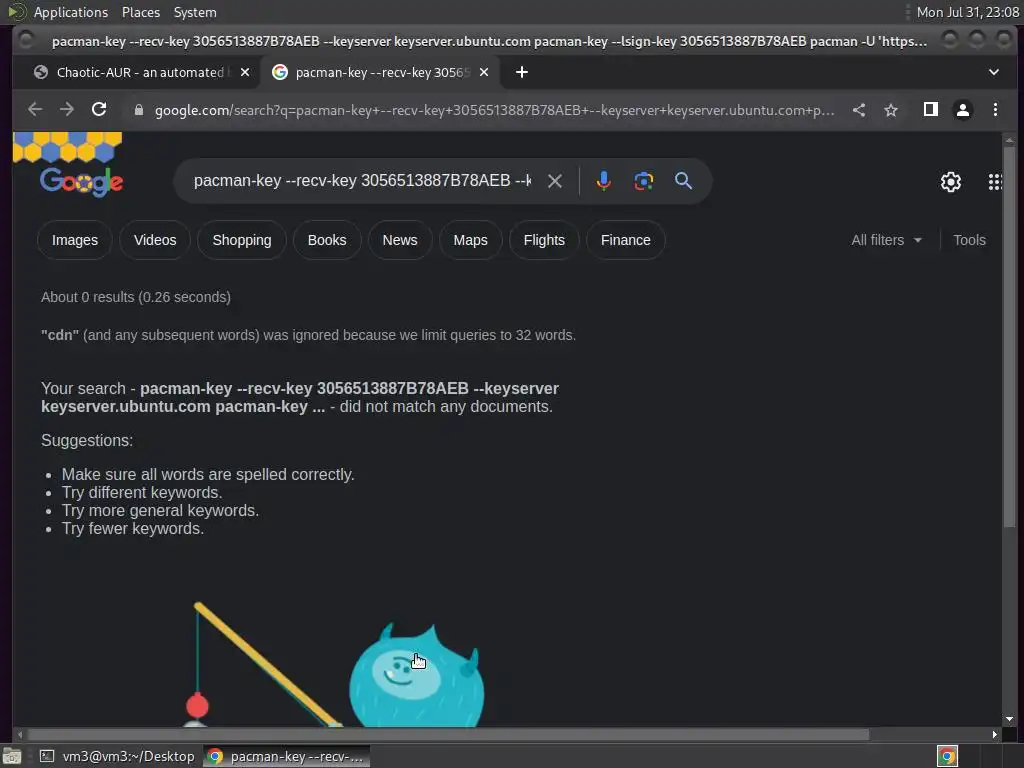The width and height of the screenshot is (1024, 768).
Task: Search by image with Google Lens icon
Action: coord(644,181)
